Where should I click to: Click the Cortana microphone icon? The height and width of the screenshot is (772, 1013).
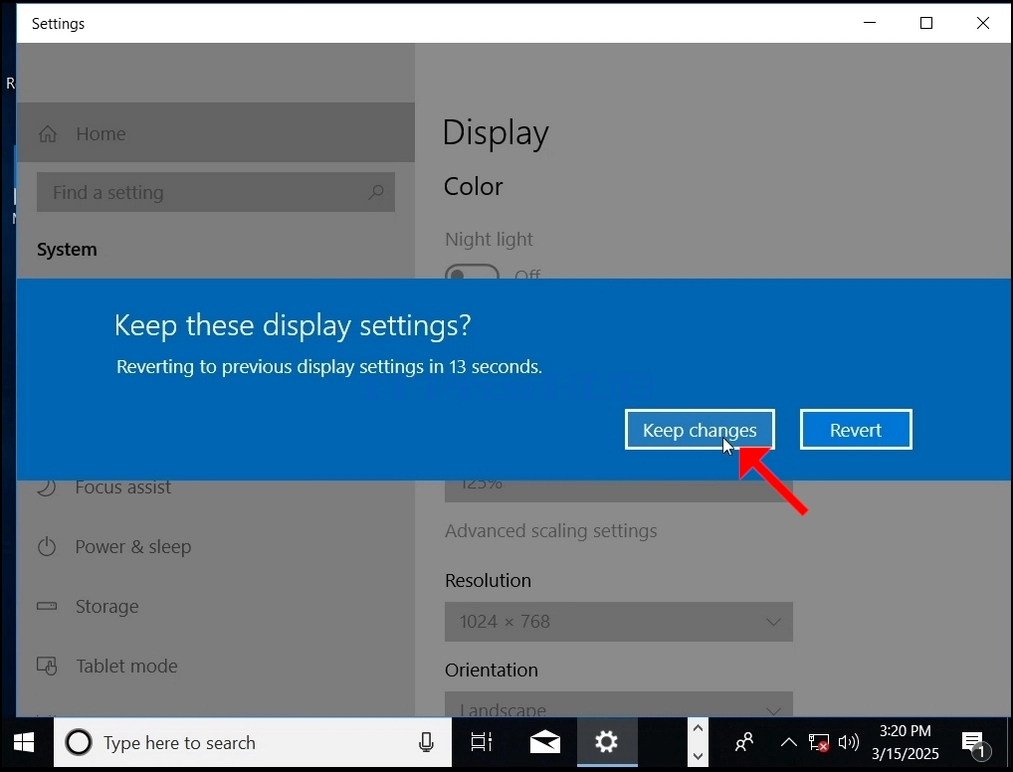pyautogui.click(x=426, y=742)
